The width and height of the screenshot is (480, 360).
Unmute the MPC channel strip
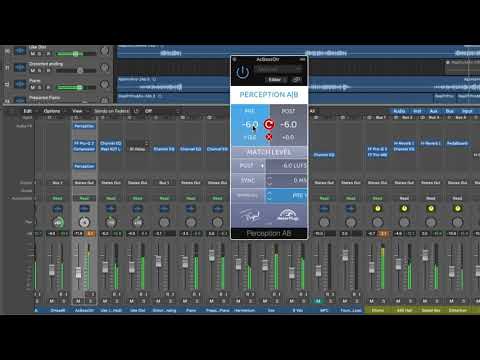pos(318,301)
